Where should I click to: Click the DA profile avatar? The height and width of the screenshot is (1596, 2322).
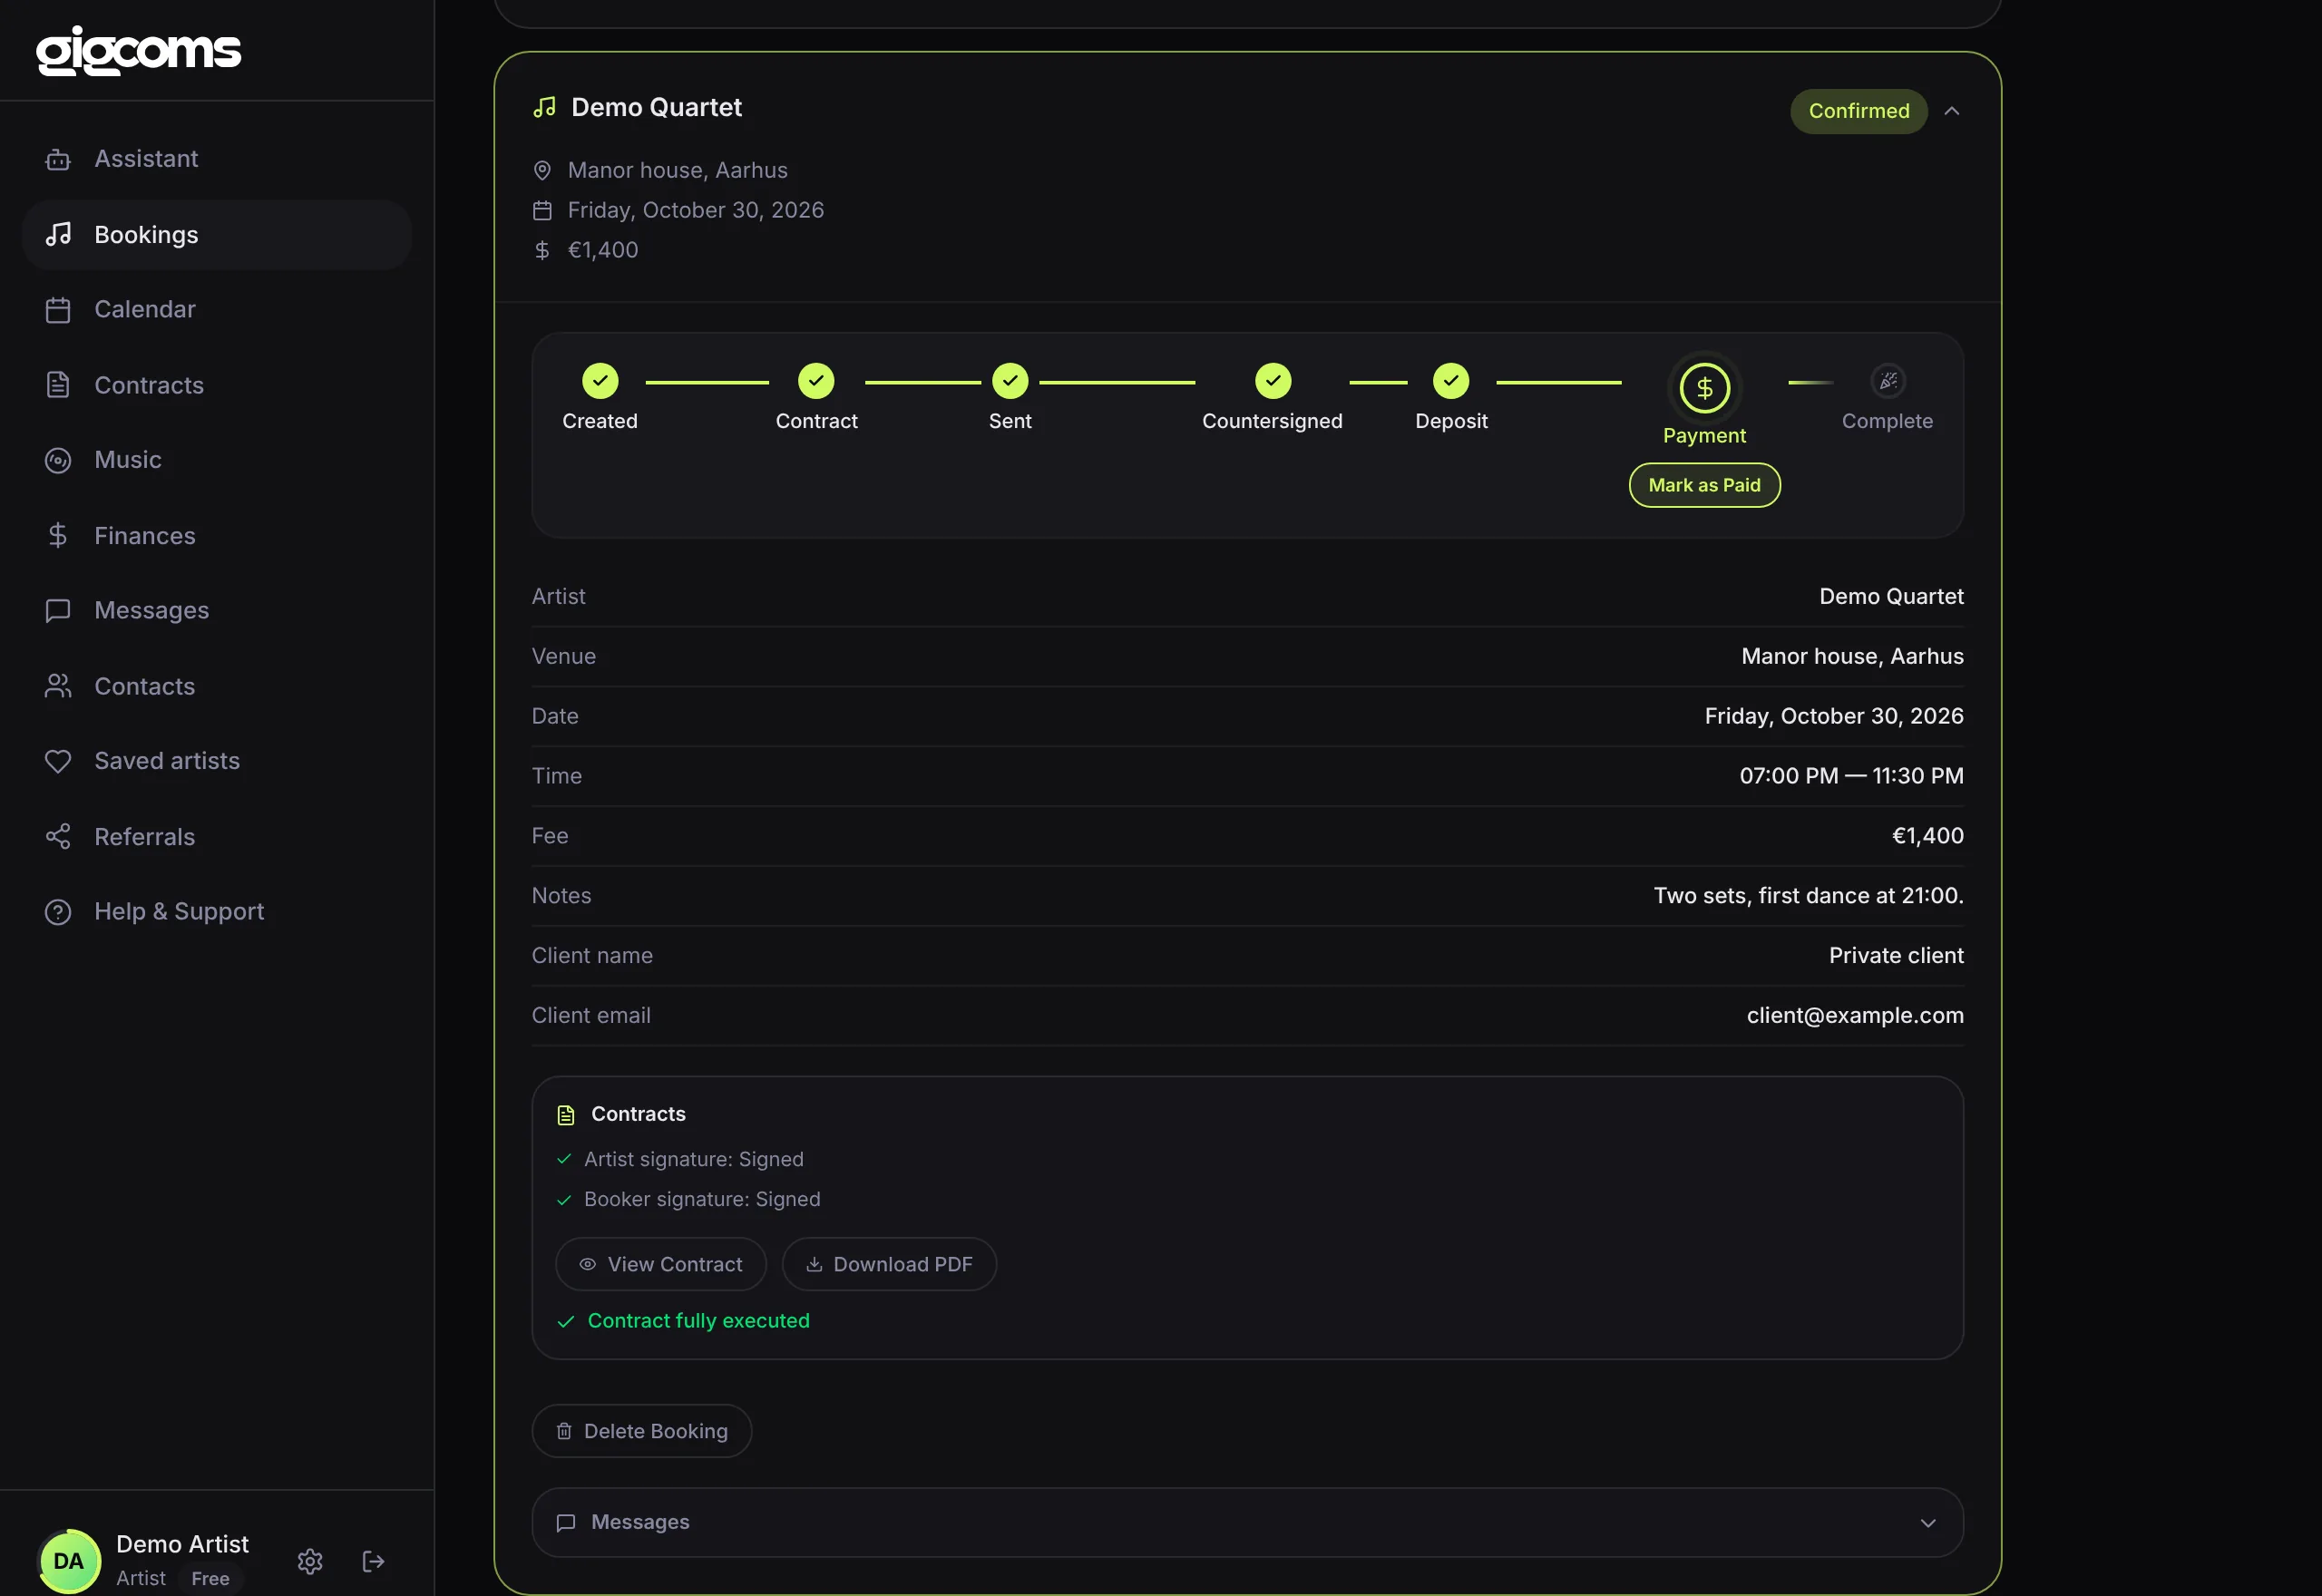[69, 1561]
